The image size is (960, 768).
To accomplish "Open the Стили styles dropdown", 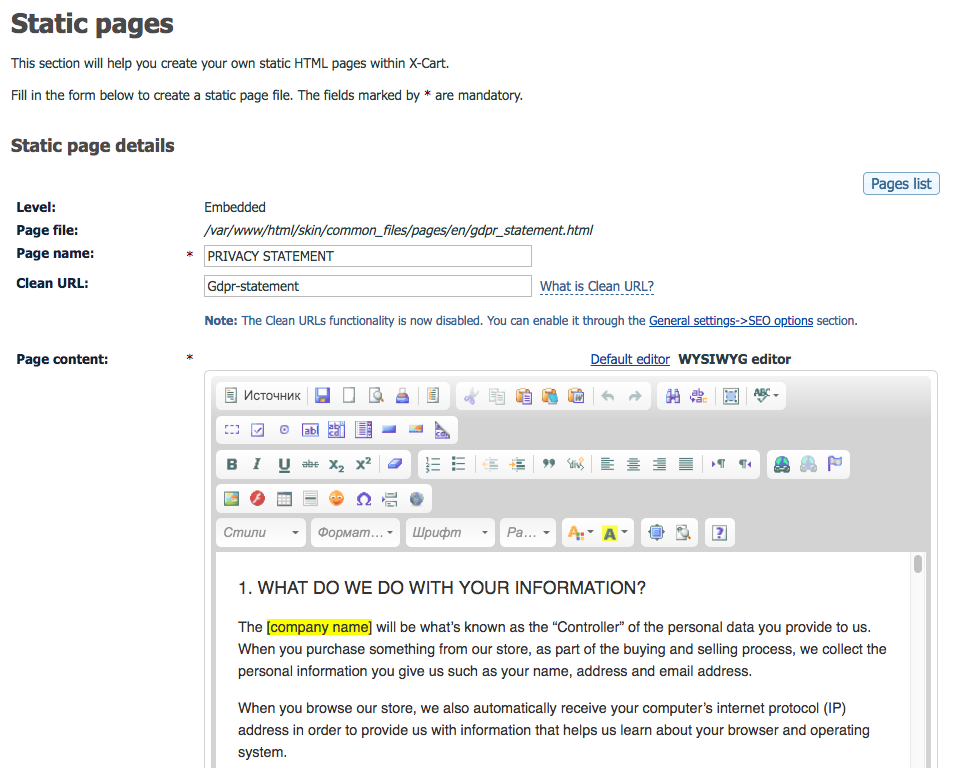I will coord(261,533).
